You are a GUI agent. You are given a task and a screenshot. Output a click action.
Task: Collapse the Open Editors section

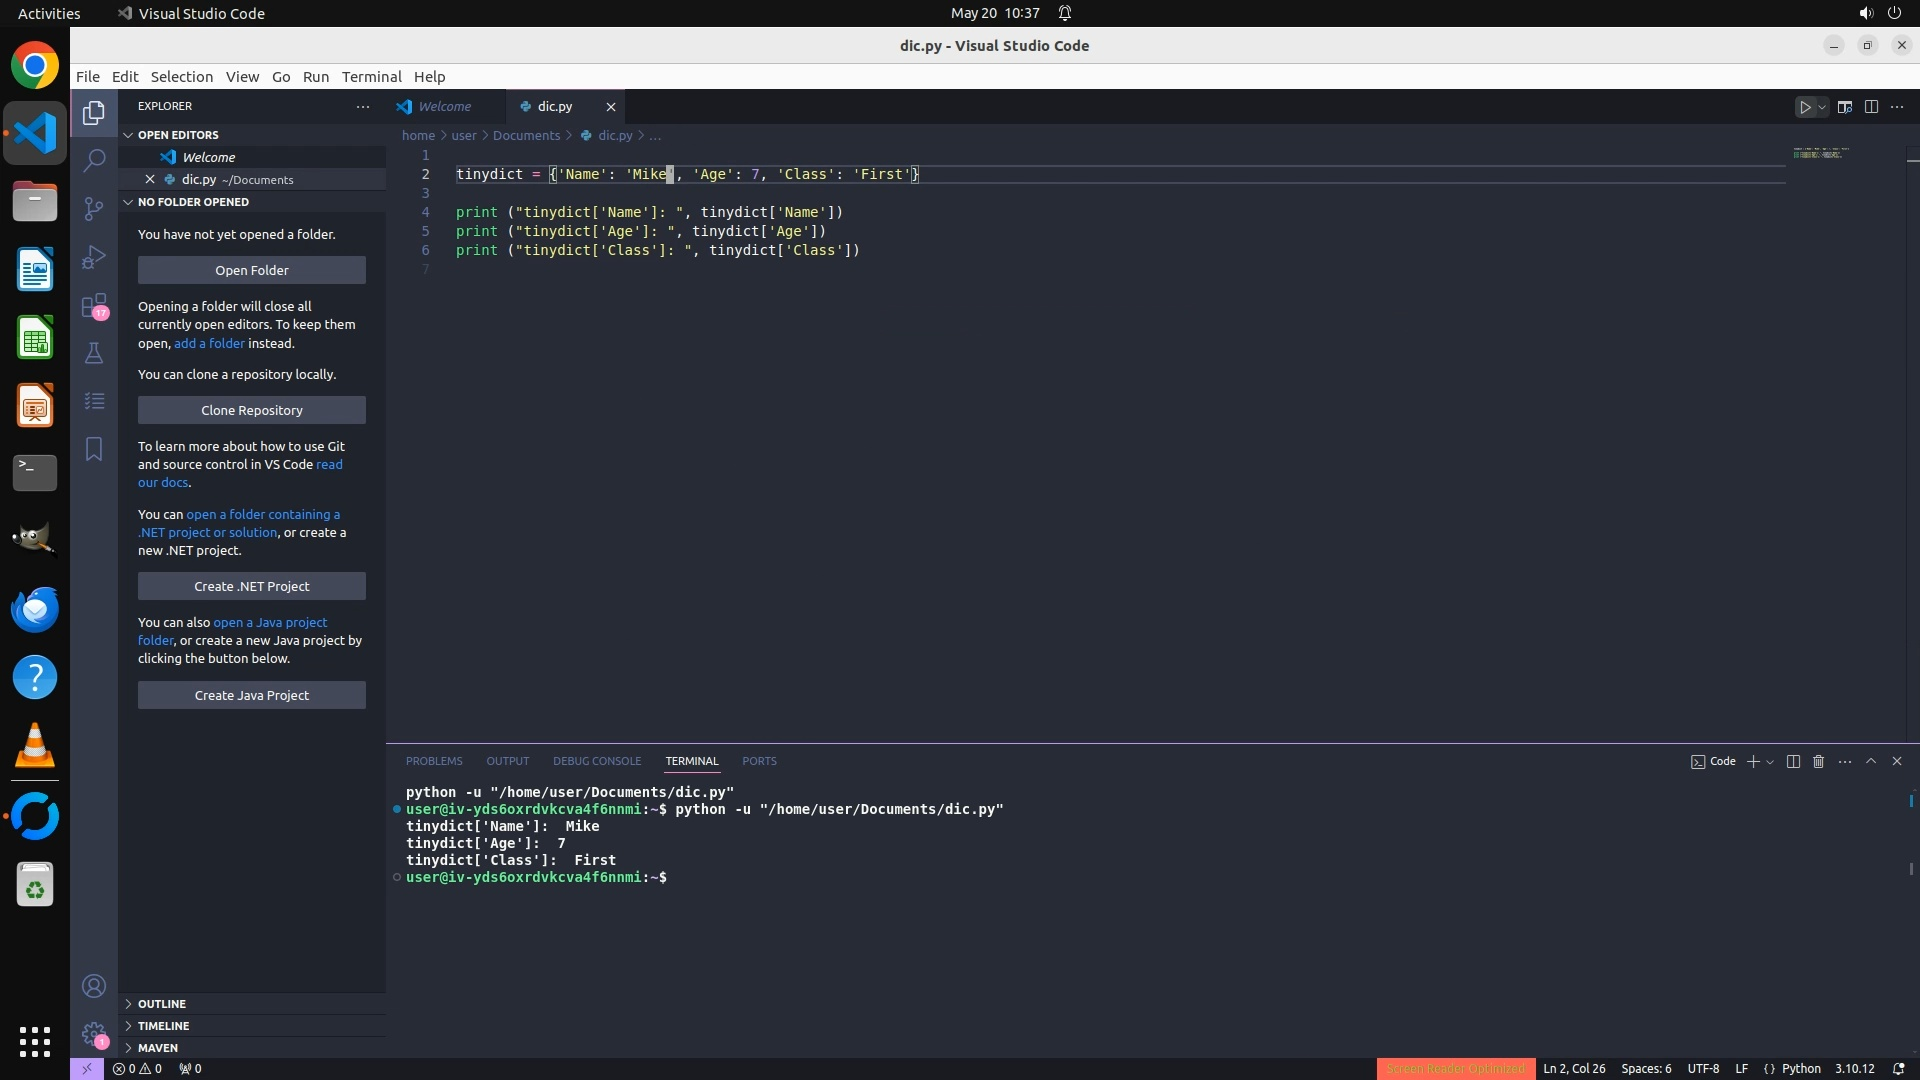coord(178,135)
